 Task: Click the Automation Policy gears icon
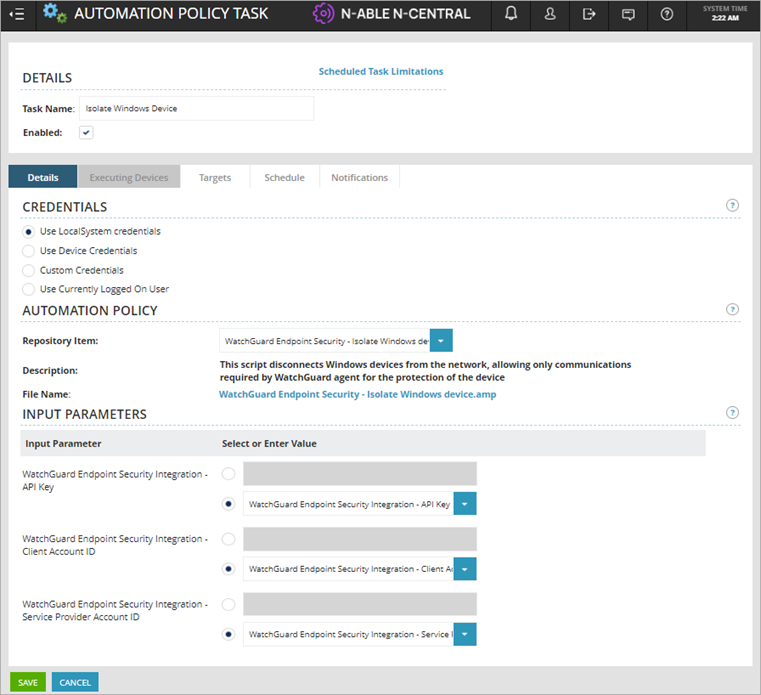coord(54,13)
